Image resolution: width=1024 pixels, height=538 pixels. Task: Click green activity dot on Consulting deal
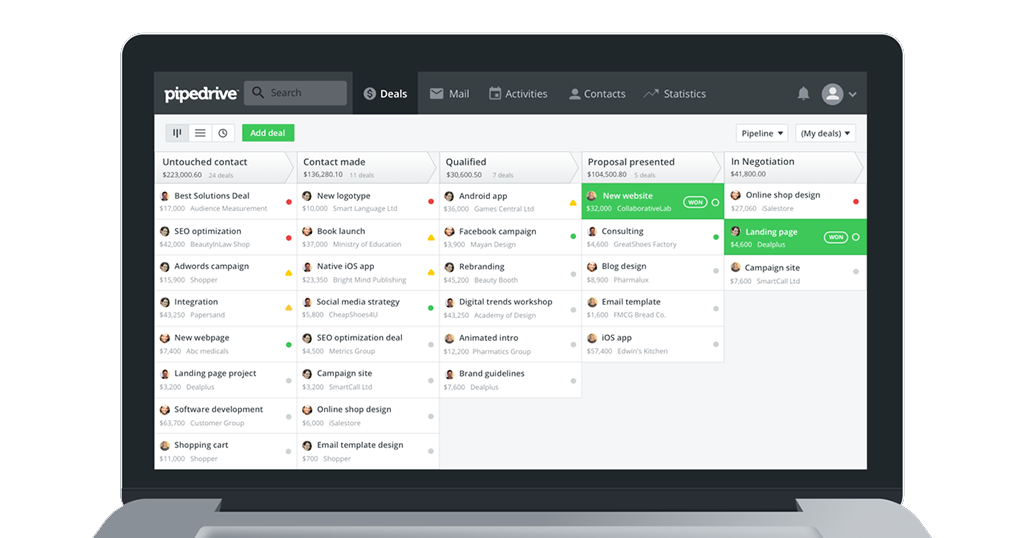pyautogui.click(x=716, y=237)
